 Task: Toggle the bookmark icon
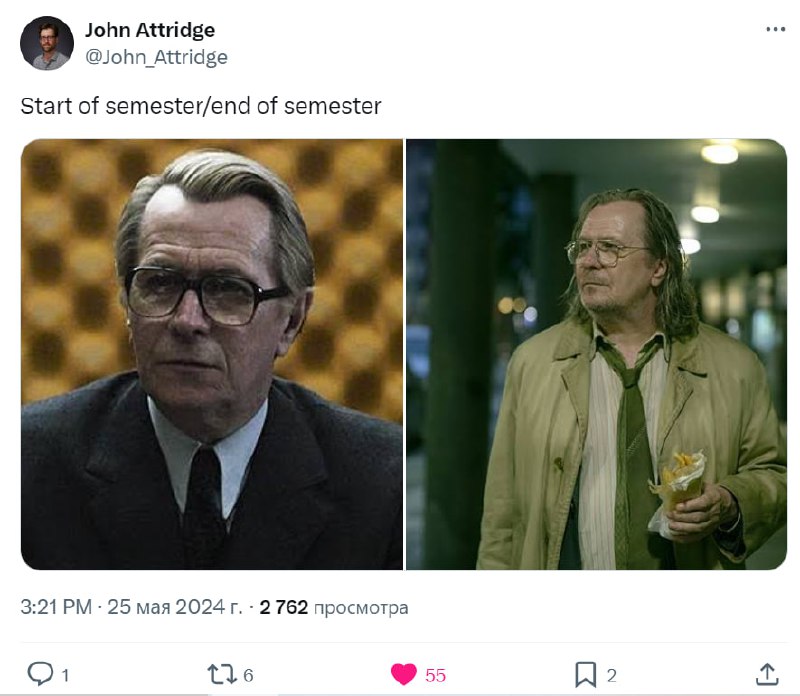(x=586, y=675)
